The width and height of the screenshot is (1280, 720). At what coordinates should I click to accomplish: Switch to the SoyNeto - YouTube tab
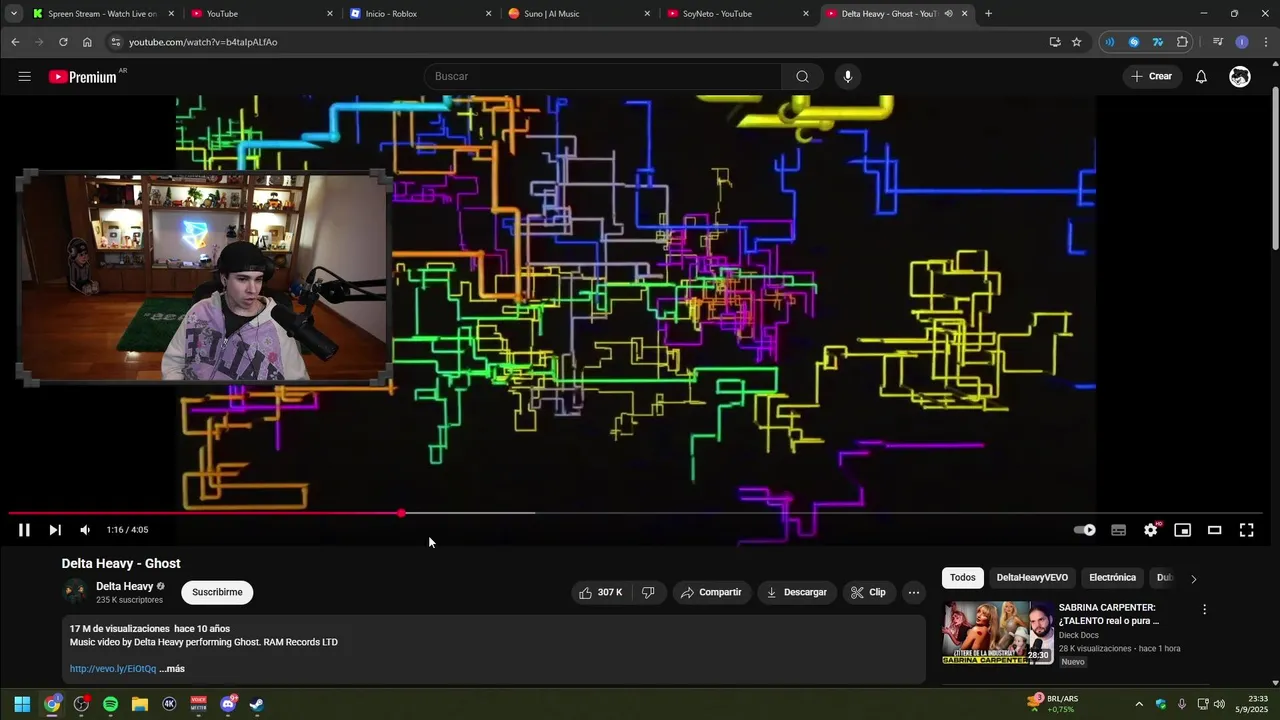point(738,14)
